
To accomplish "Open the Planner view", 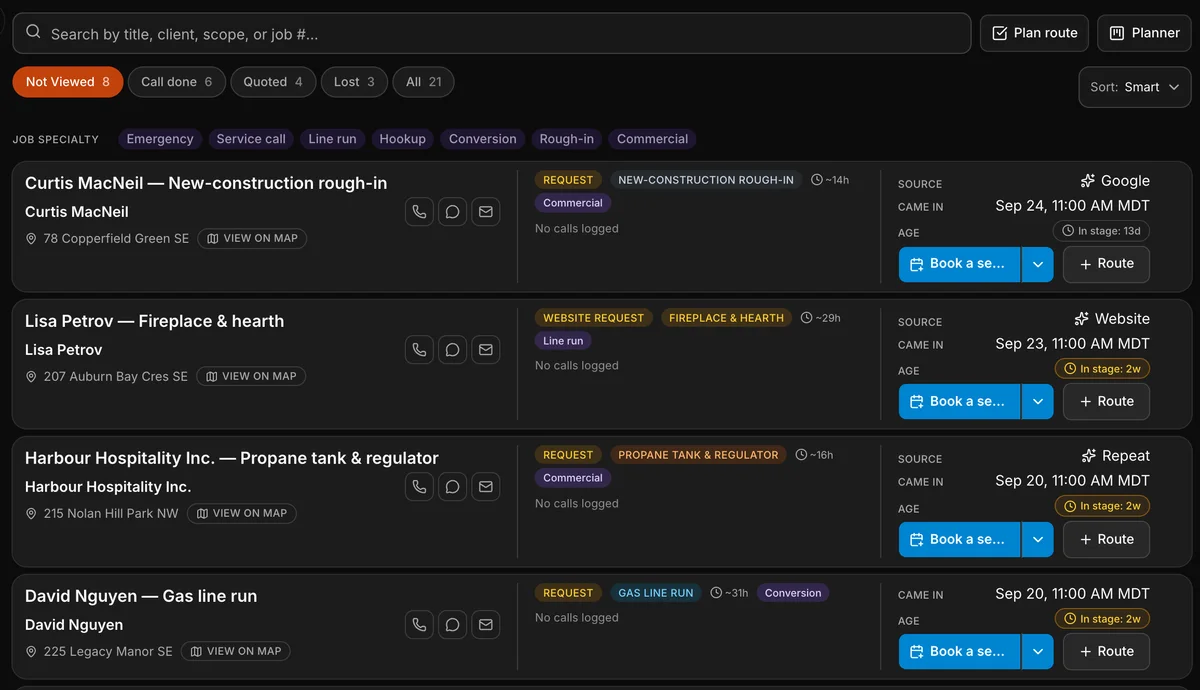I will click(1144, 33).
